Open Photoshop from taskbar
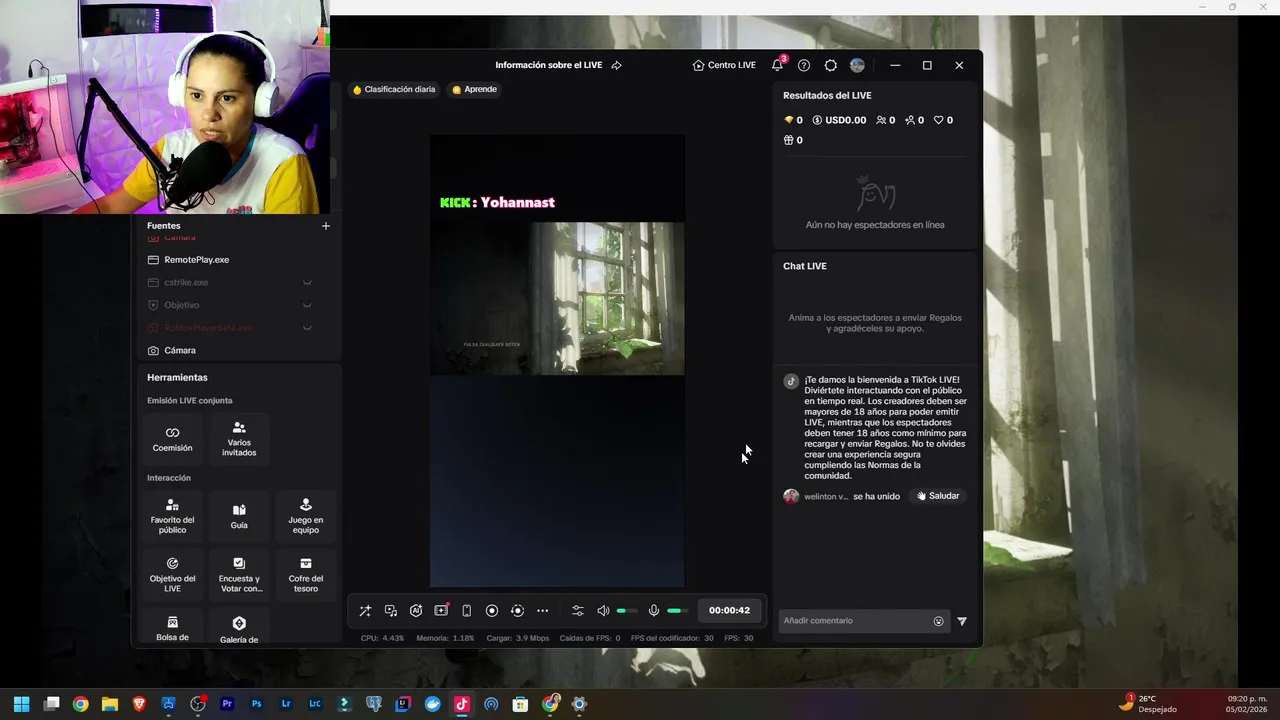1280x720 pixels. pyautogui.click(x=256, y=704)
